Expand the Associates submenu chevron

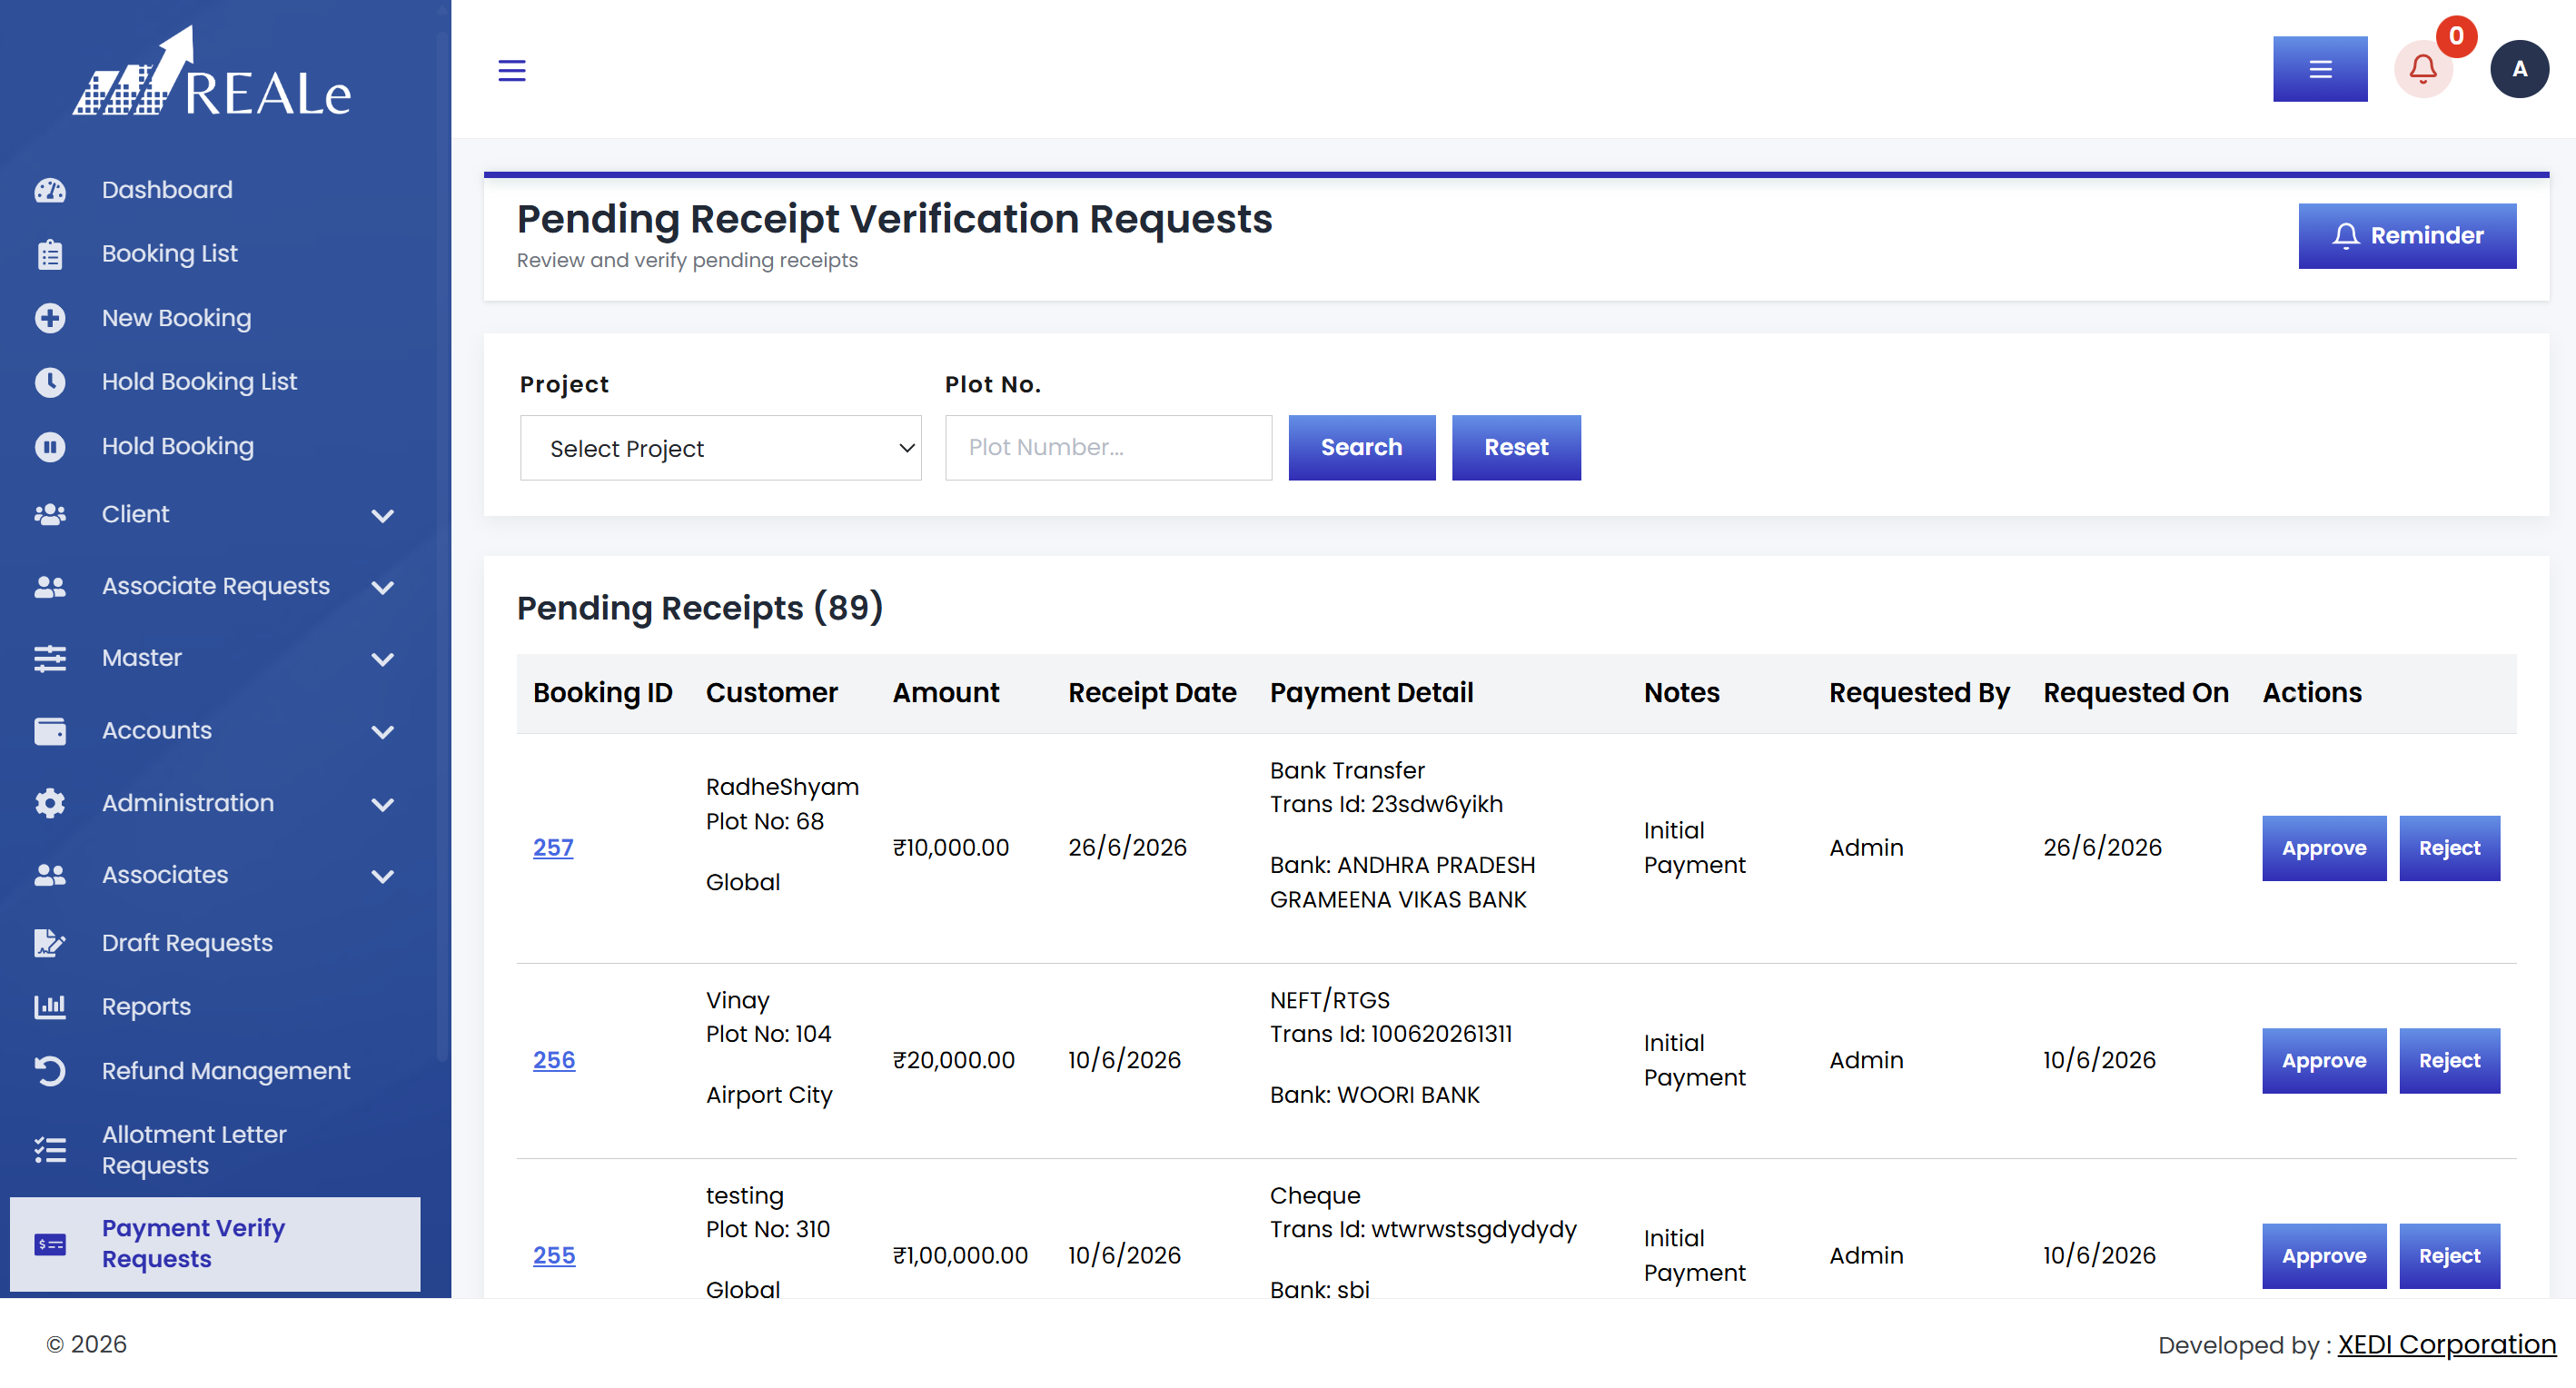382,877
